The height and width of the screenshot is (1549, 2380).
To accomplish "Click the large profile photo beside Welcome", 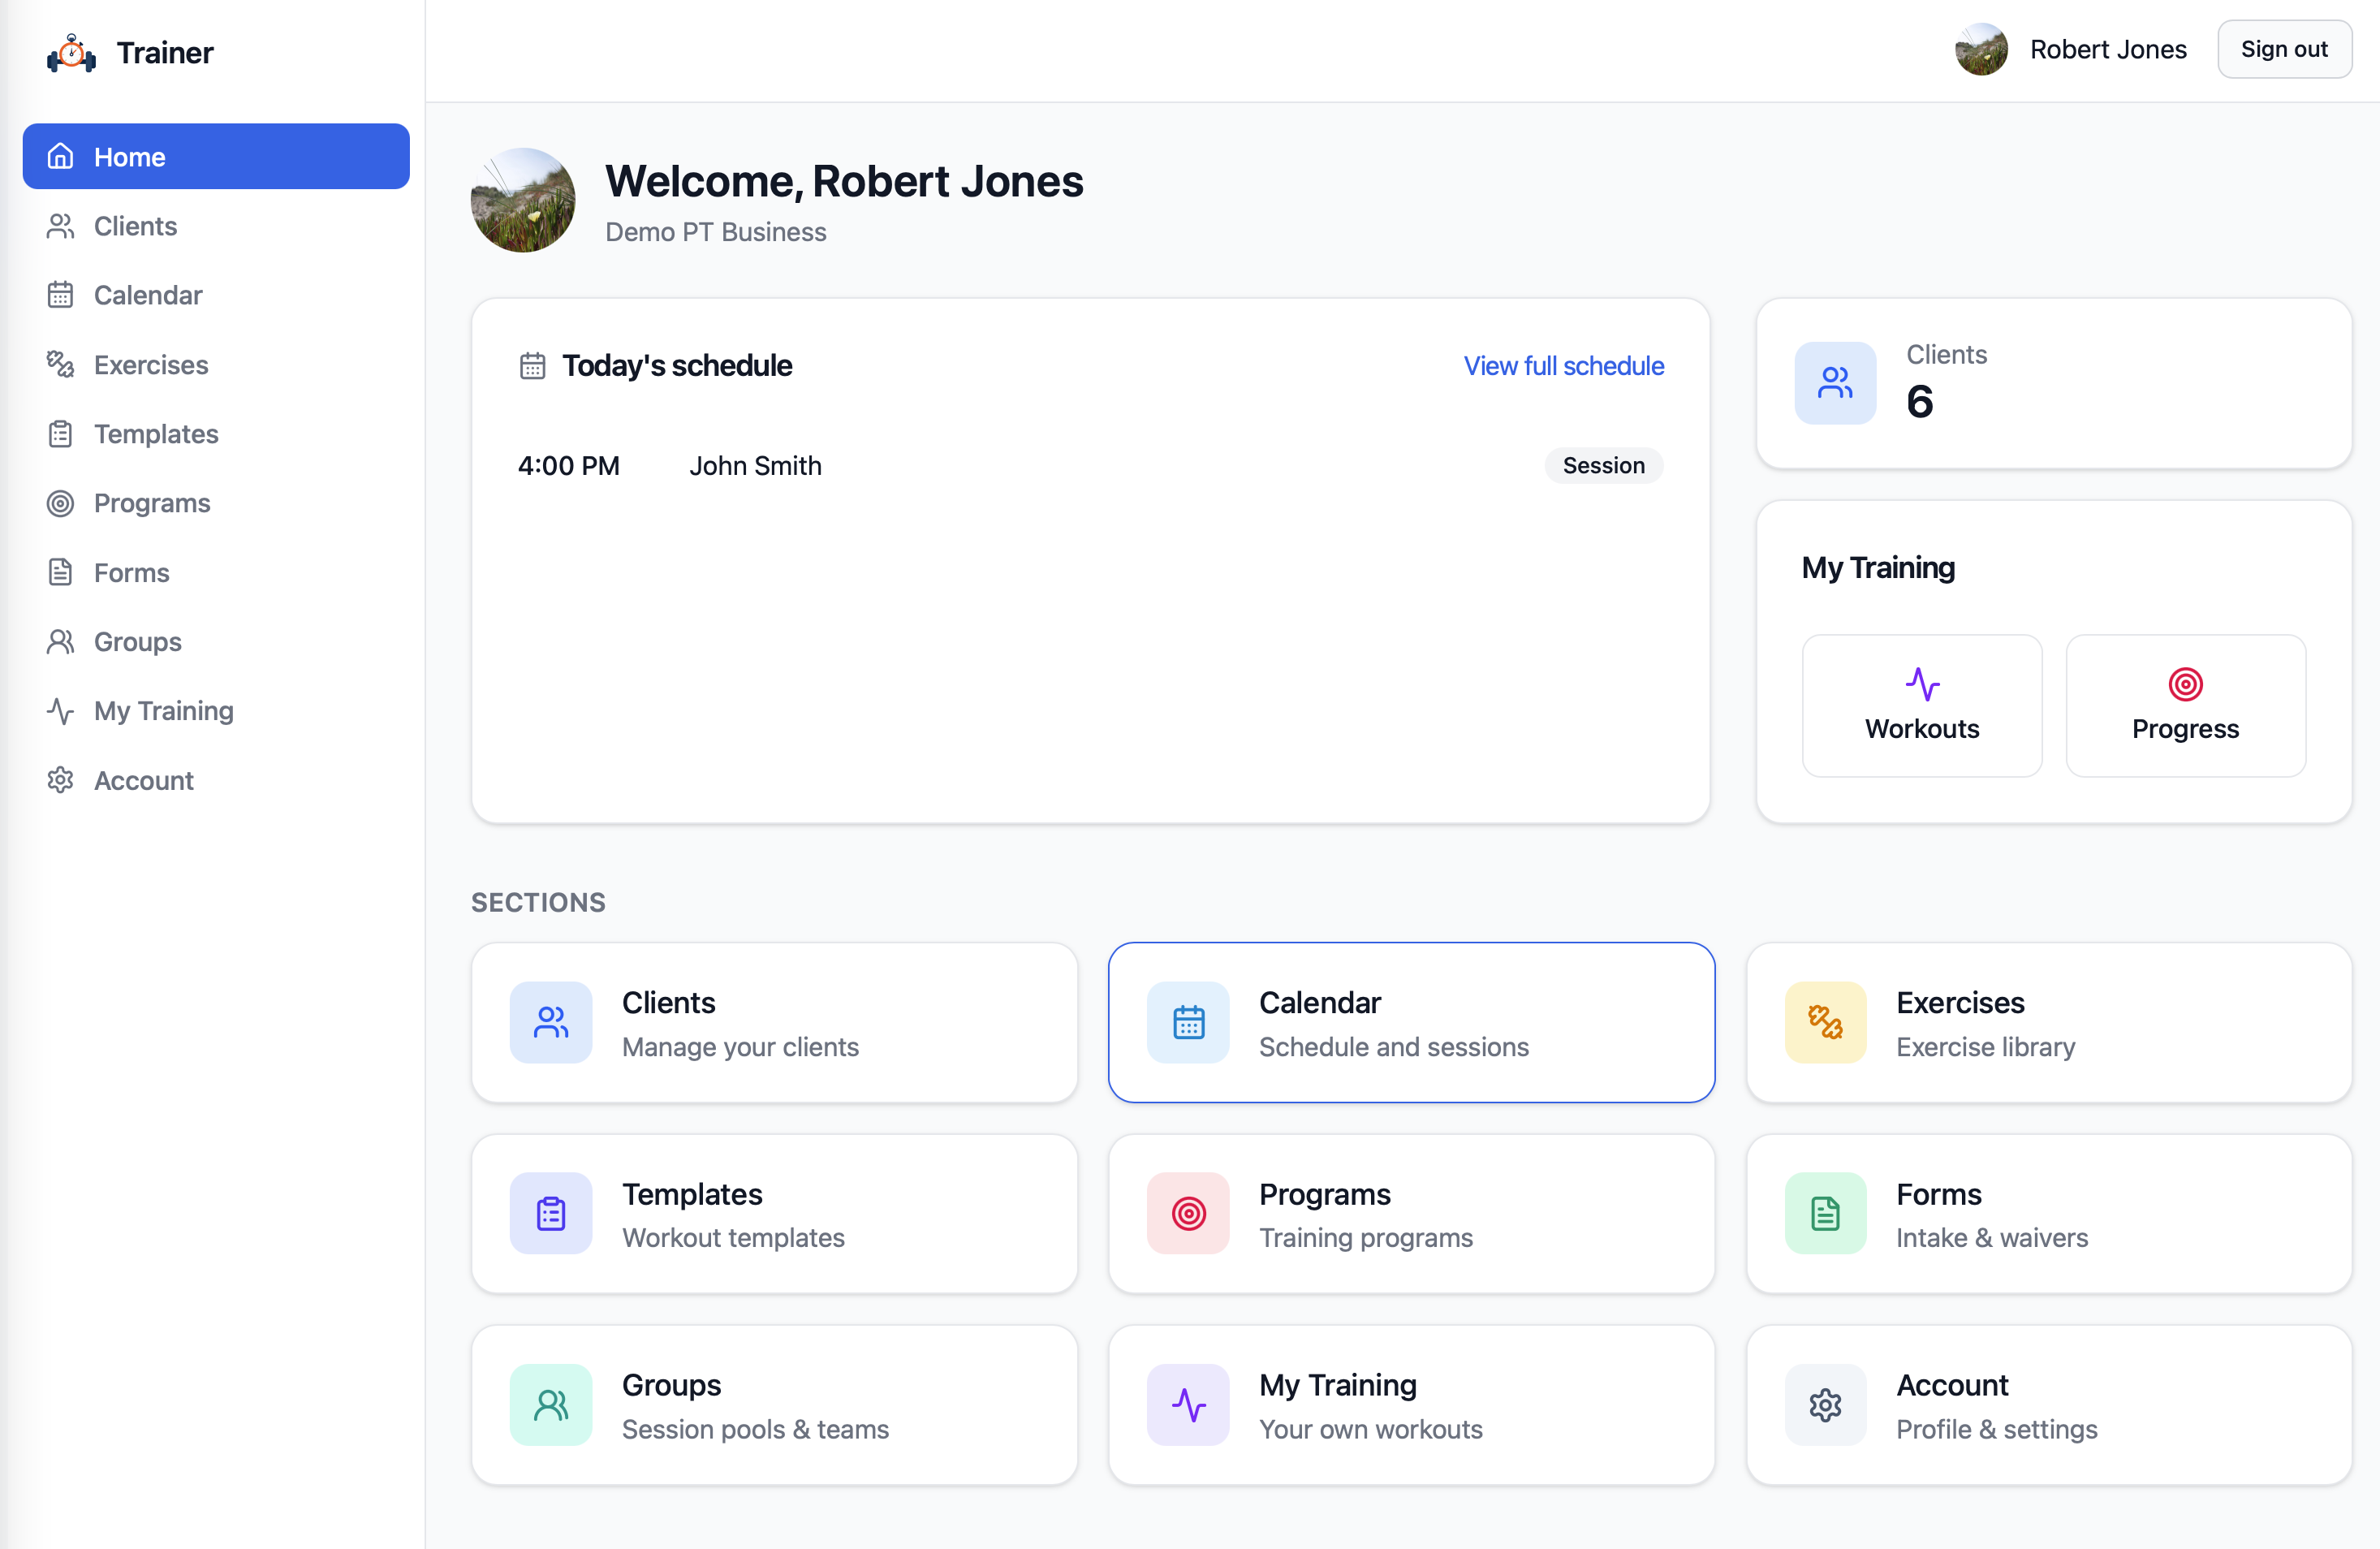I will point(523,200).
